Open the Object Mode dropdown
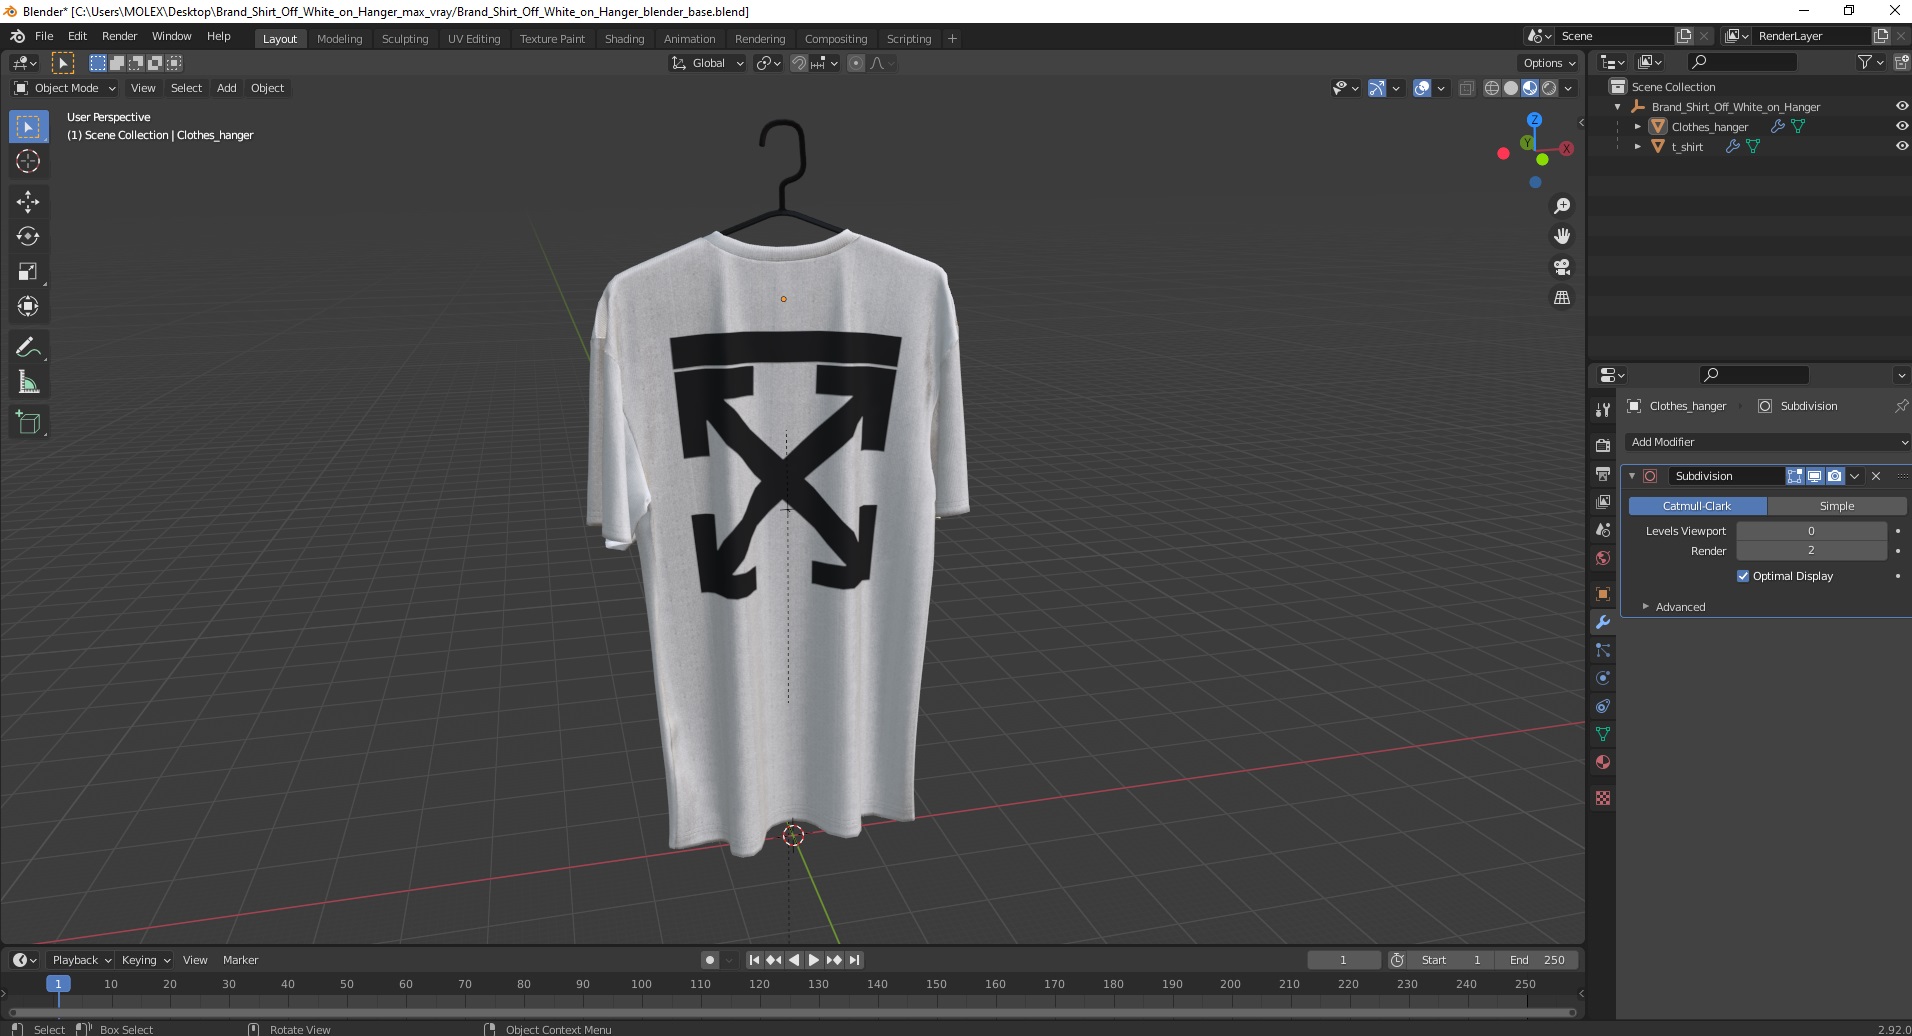 [65, 88]
